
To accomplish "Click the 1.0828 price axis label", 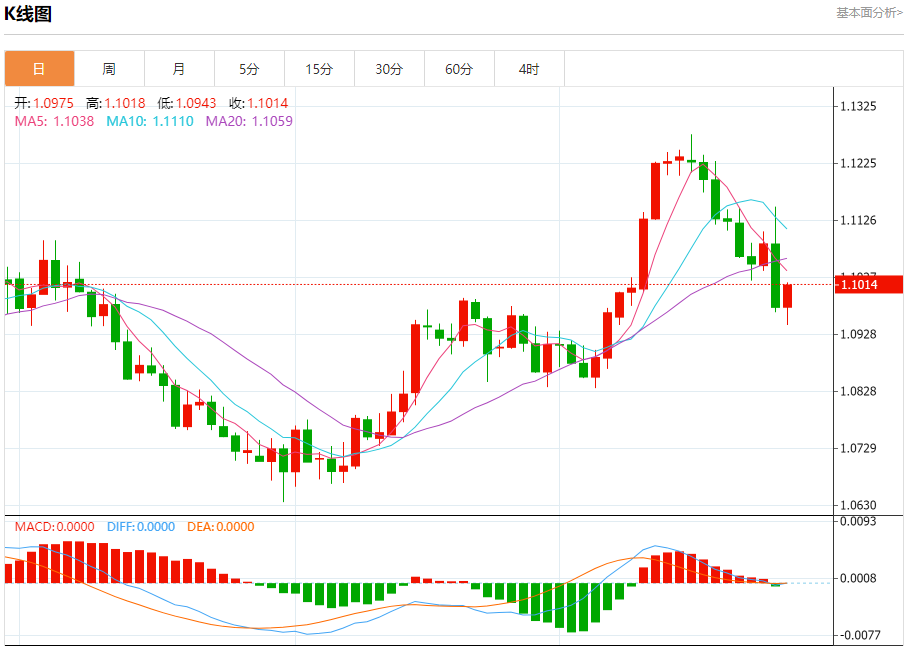I will click(x=859, y=391).
